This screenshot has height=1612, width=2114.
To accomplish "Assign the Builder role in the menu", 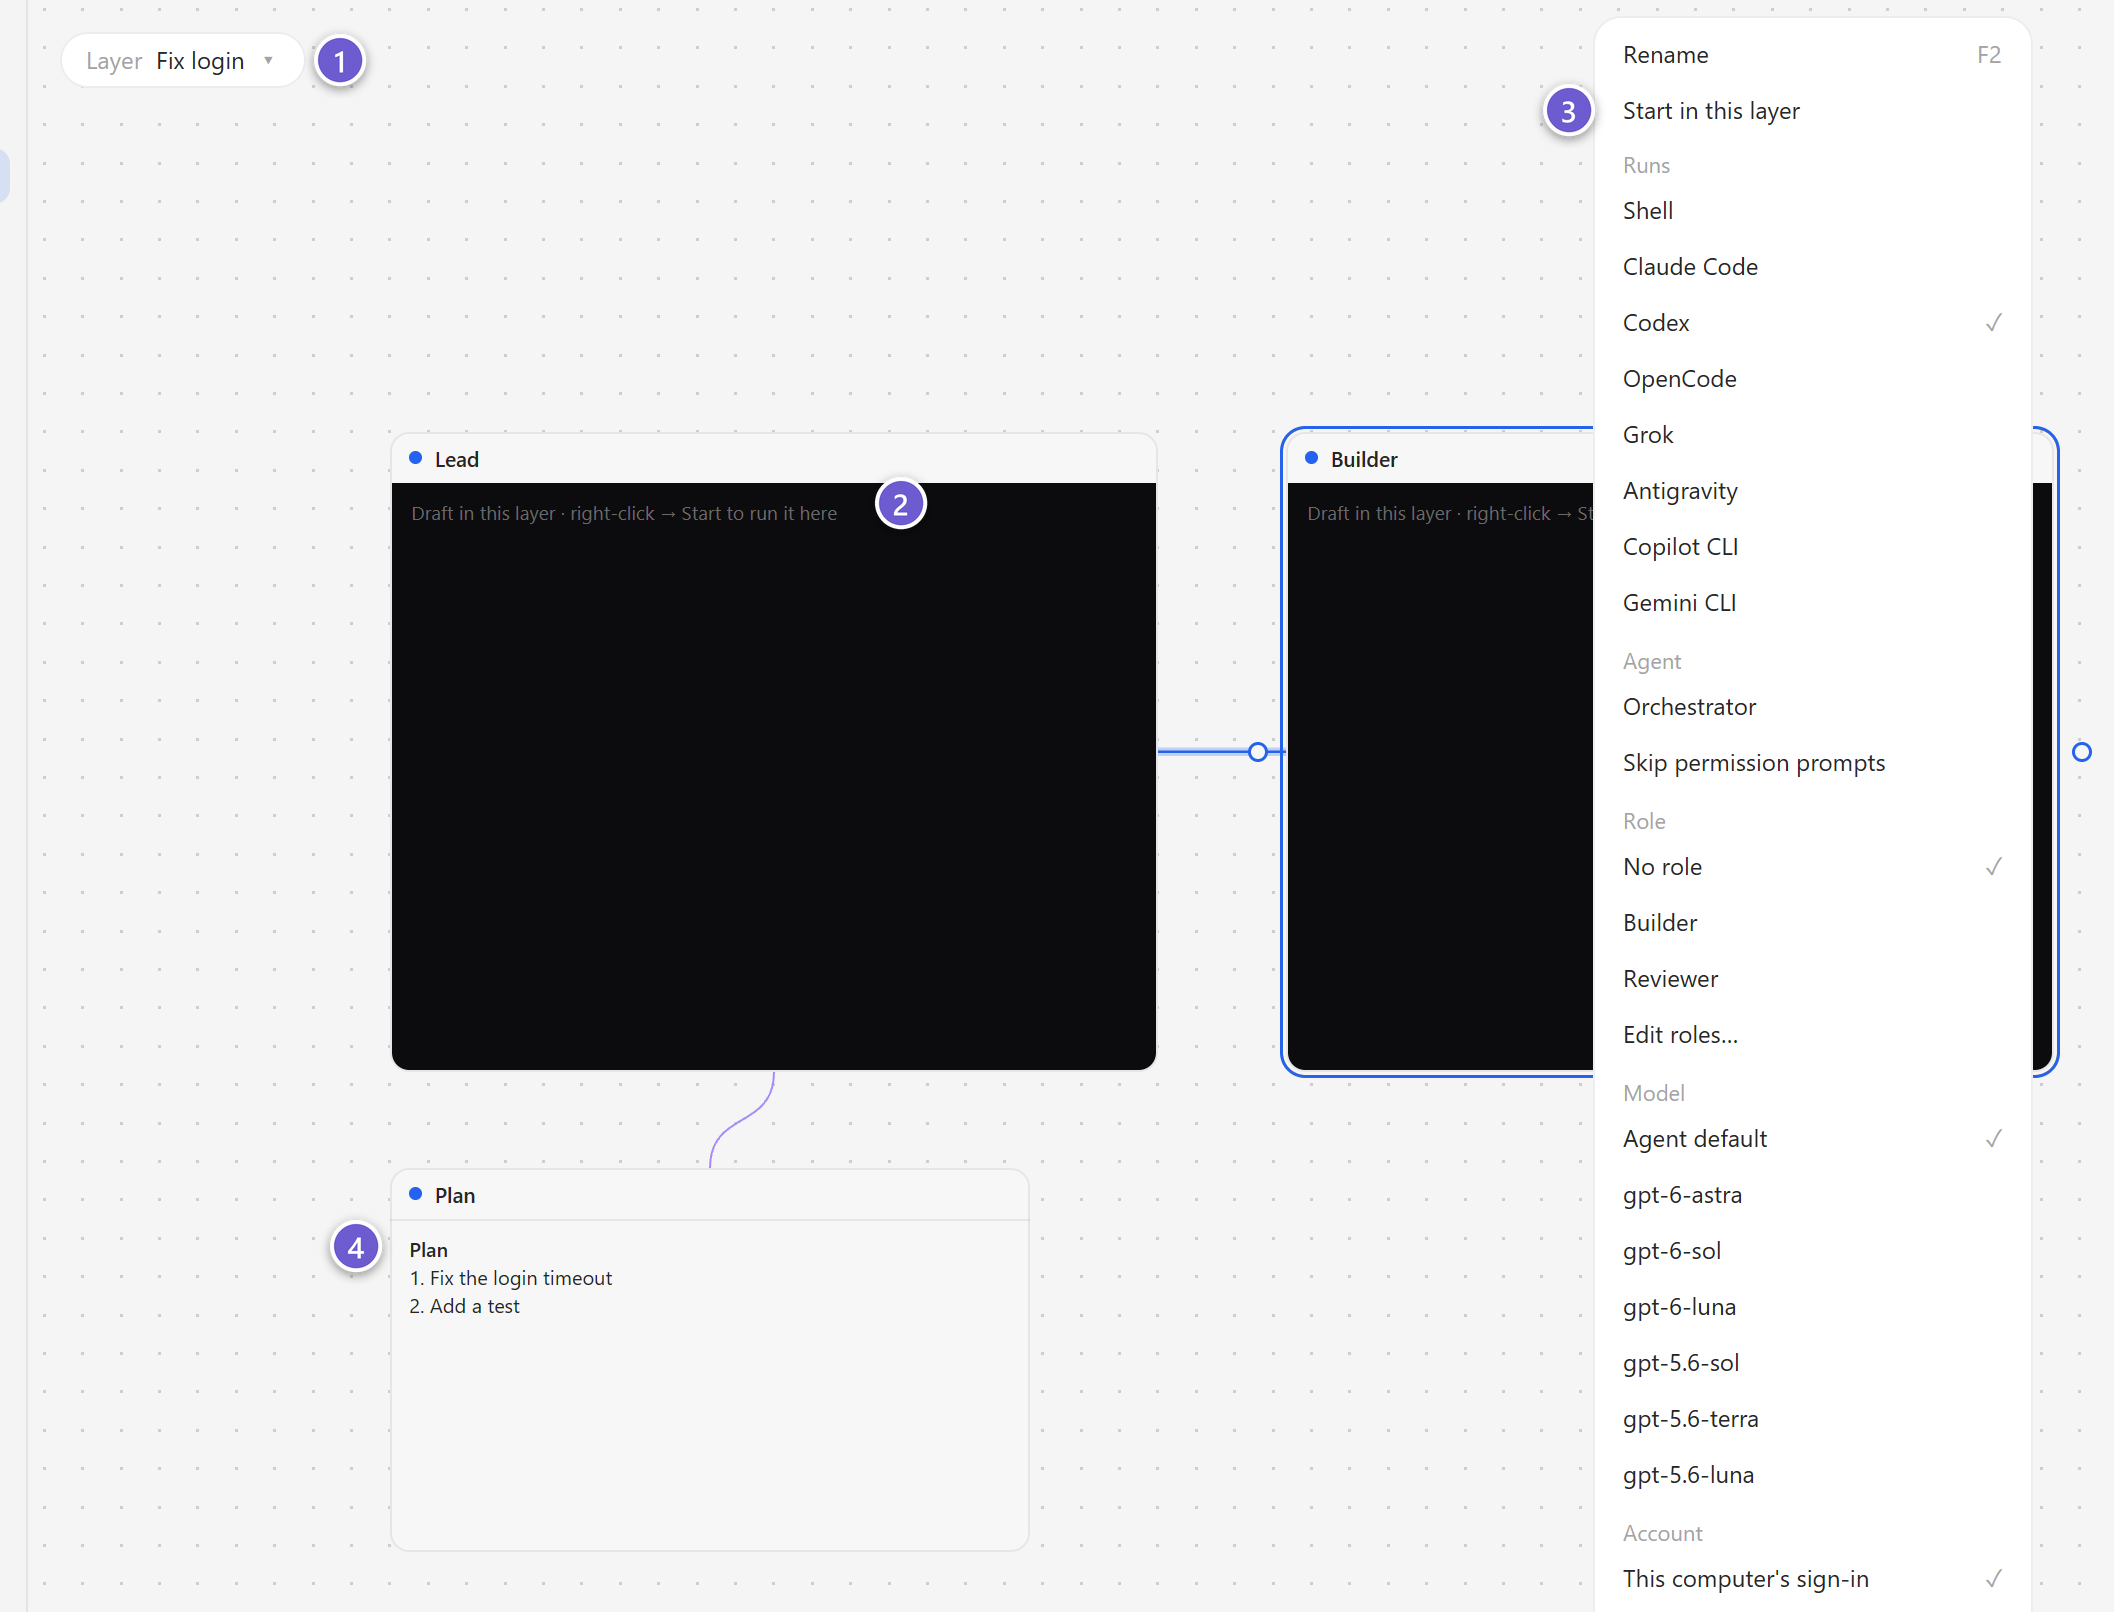I will pos(1812,923).
